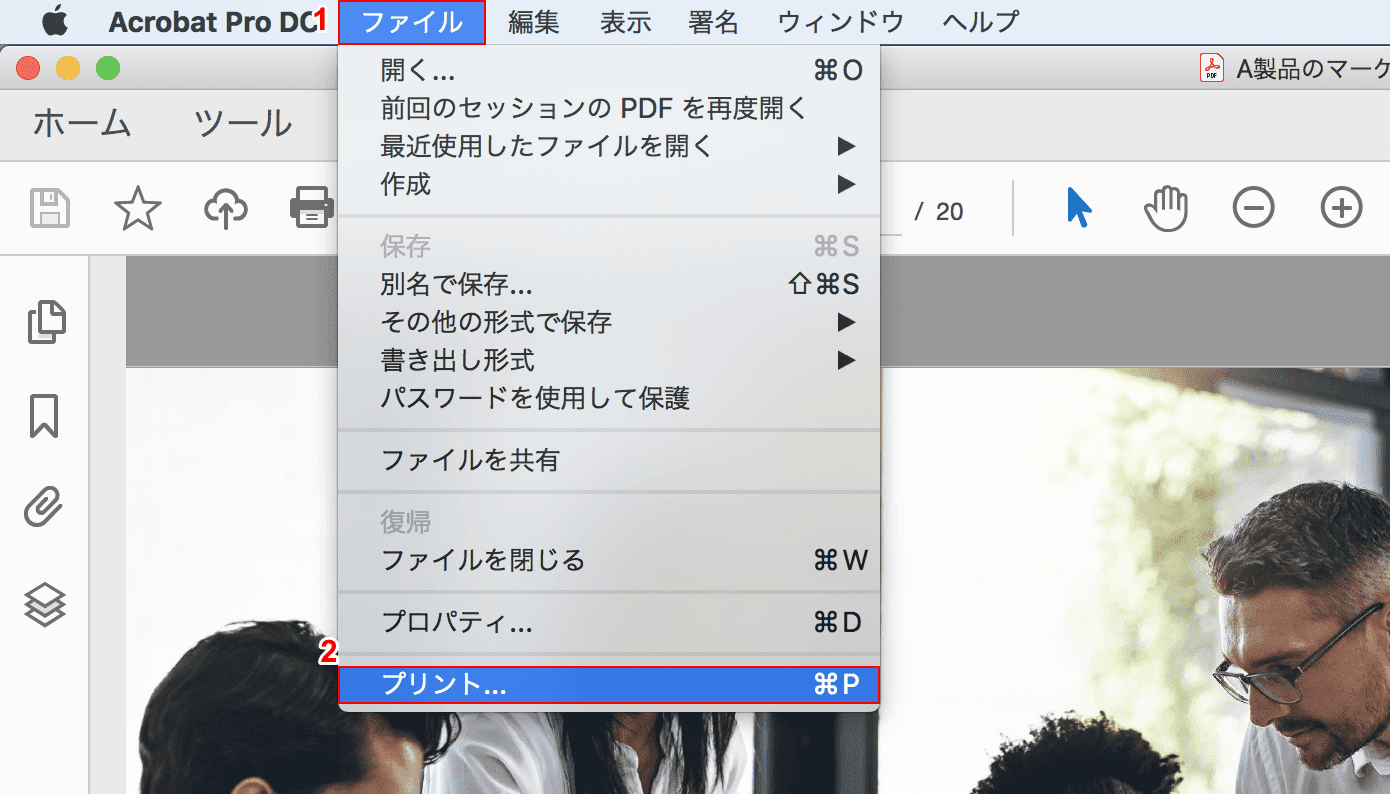Open the ファイル menu
The width and height of the screenshot is (1390, 794).
[x=412, y=22]
